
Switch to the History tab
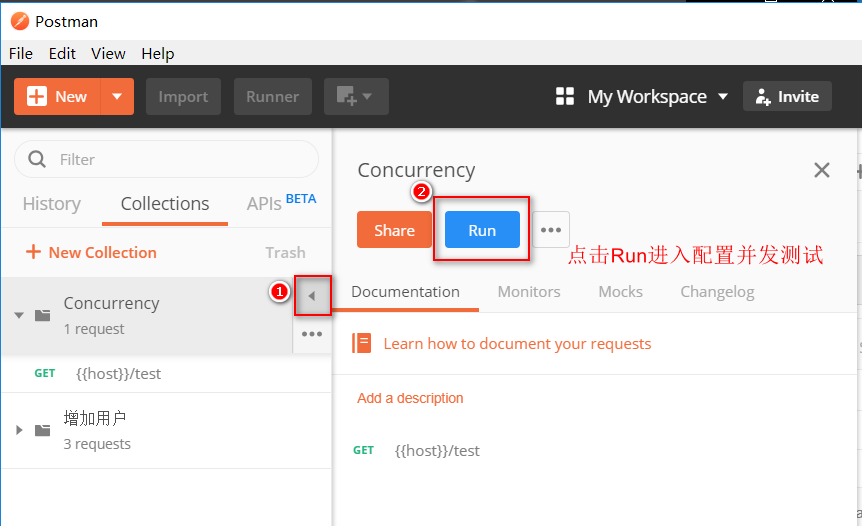[x=52, y=204]
